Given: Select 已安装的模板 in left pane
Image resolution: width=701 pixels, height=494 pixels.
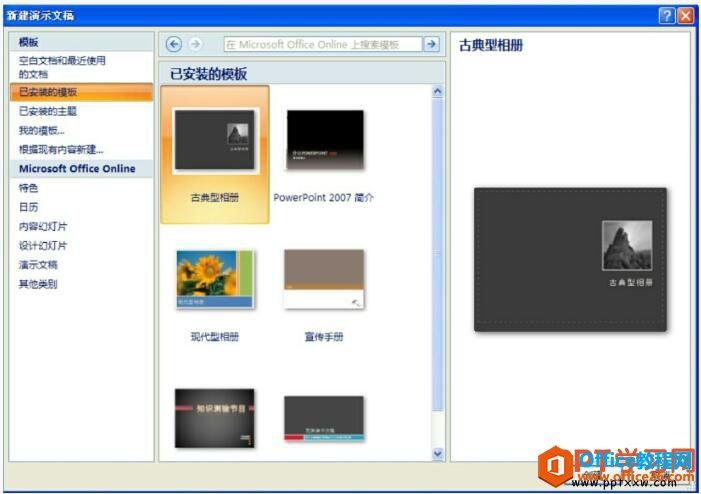Looking at the screenshot, I should click(x=81, y=92).
